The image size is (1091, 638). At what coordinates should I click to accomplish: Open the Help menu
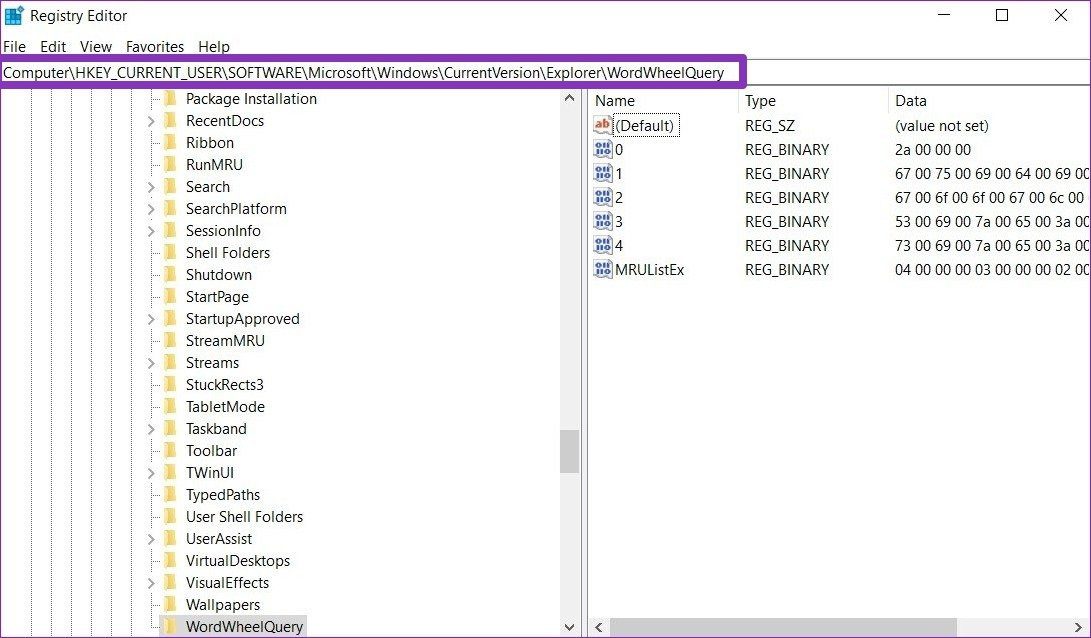pyautogui.click(x=214, y=47)
